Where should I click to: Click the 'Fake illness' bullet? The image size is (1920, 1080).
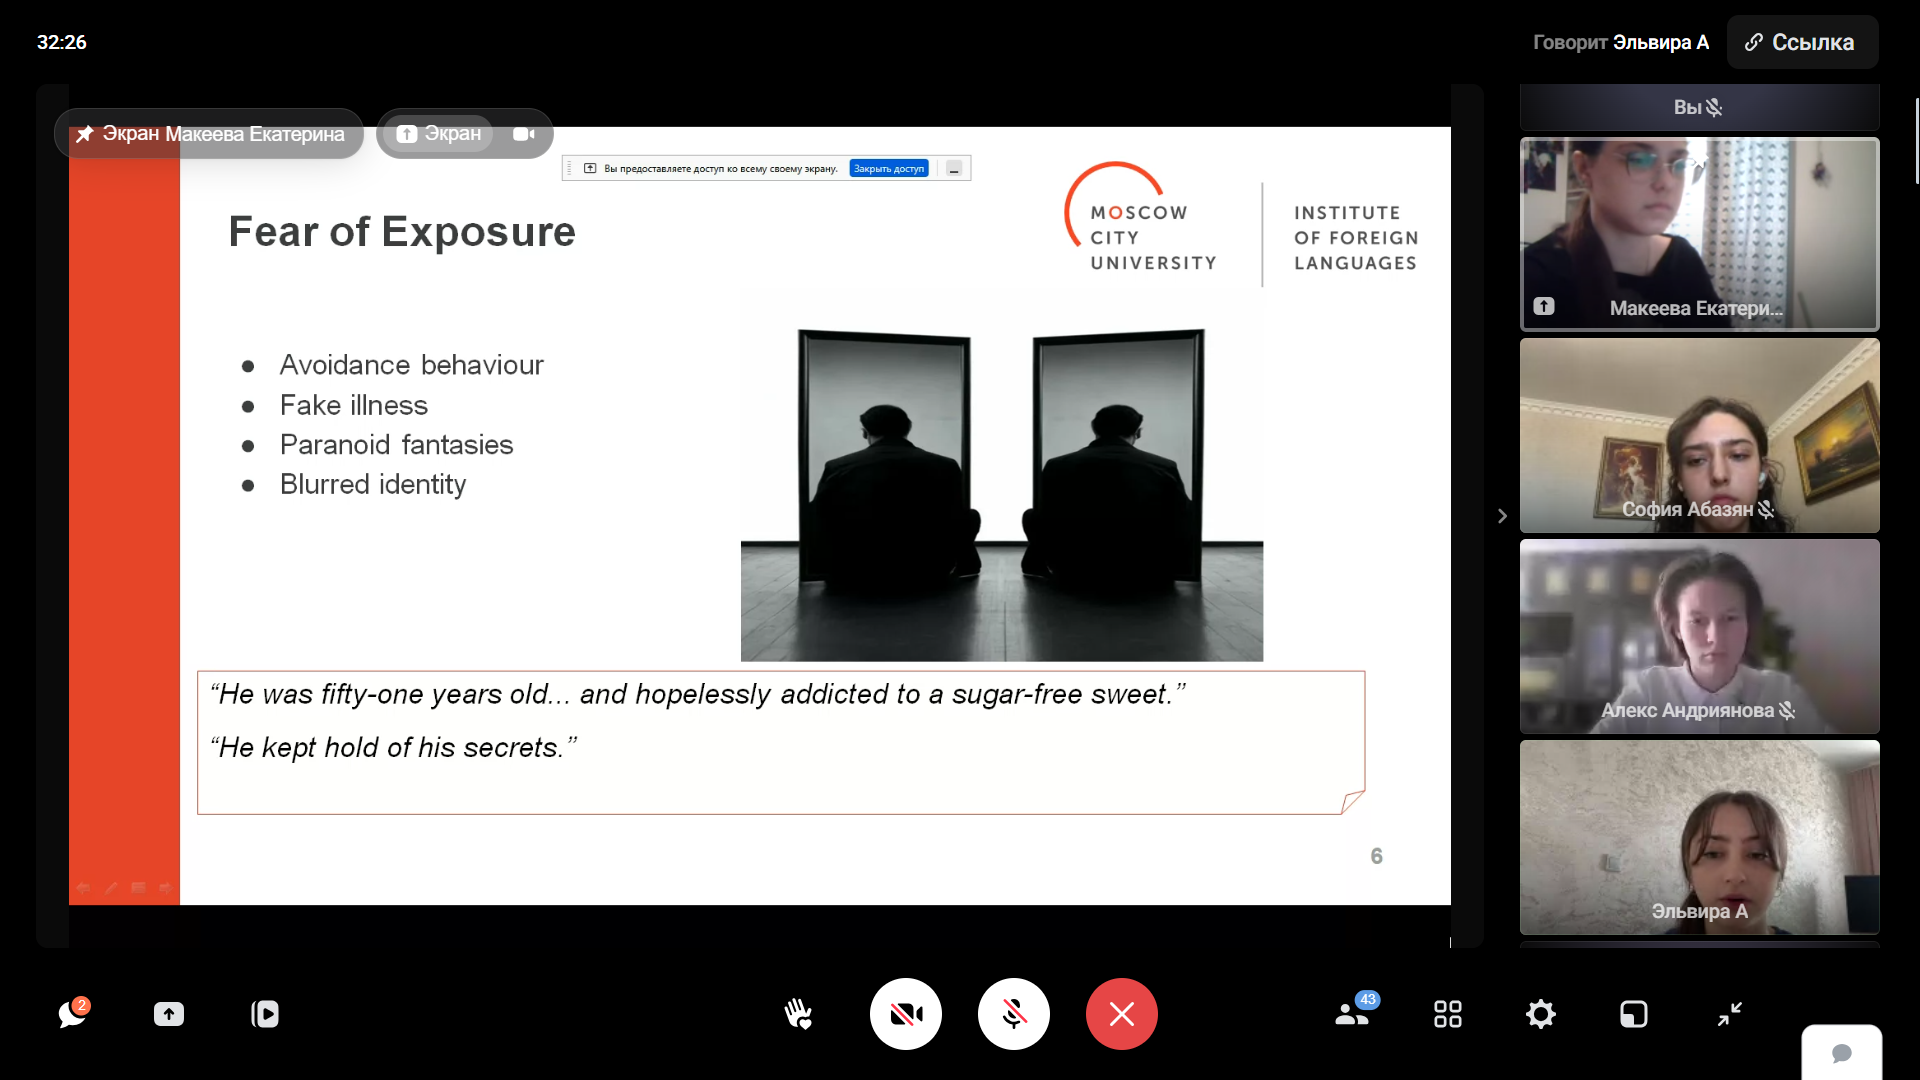pos(354,405)
